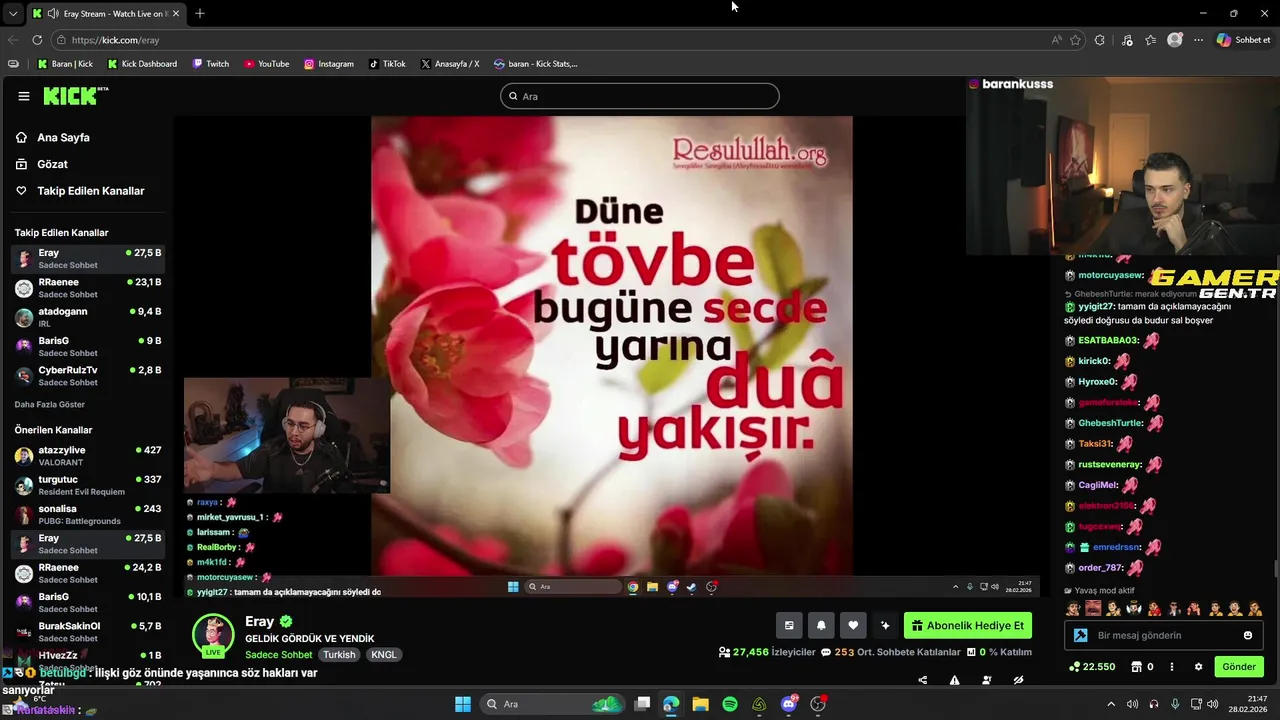Screen dimensions: 1280x720
Task: Open OBS Studio from the taskbar
Action: (x=818, y=704)
